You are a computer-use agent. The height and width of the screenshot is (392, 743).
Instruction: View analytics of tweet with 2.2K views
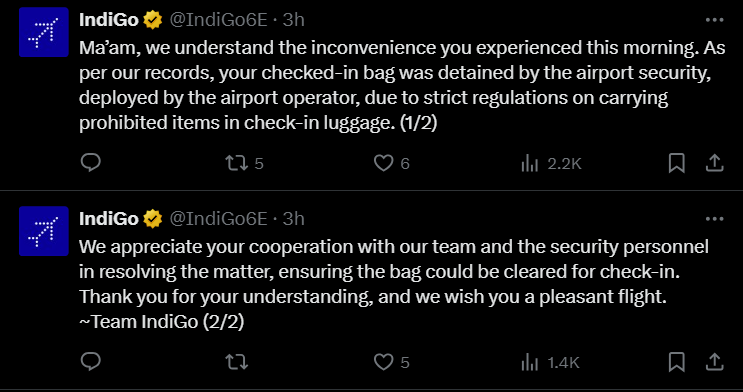click(x=551, y=164)
